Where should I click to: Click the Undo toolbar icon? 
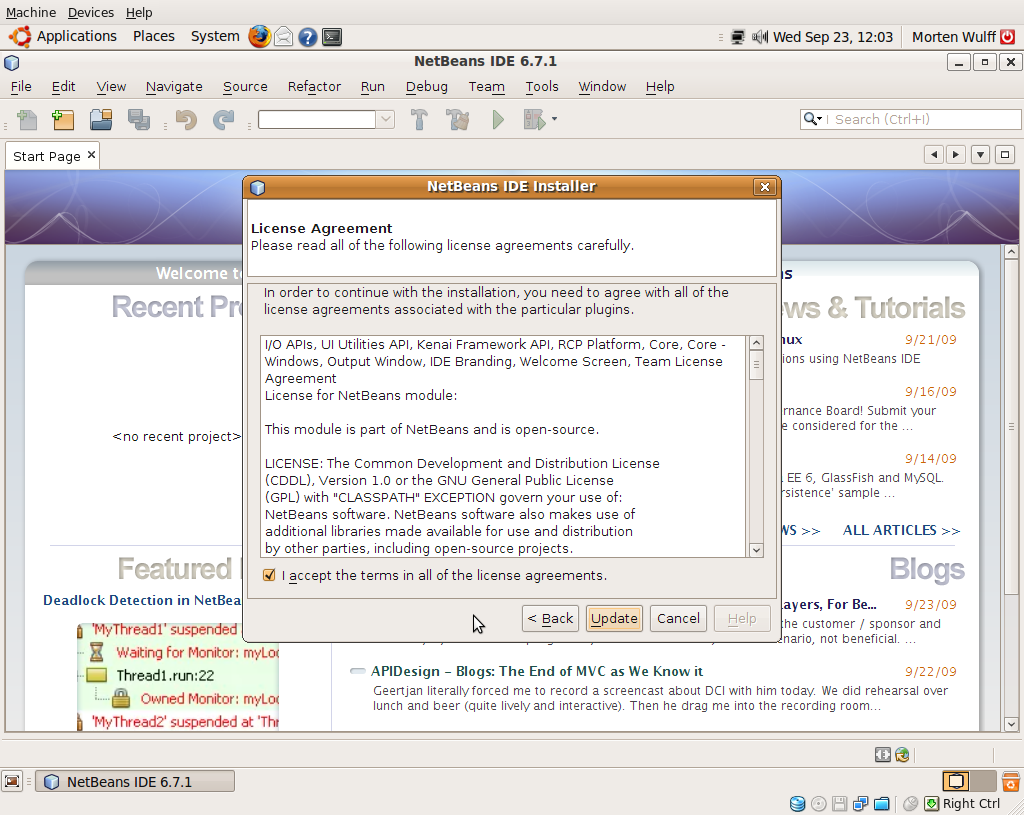186,120
